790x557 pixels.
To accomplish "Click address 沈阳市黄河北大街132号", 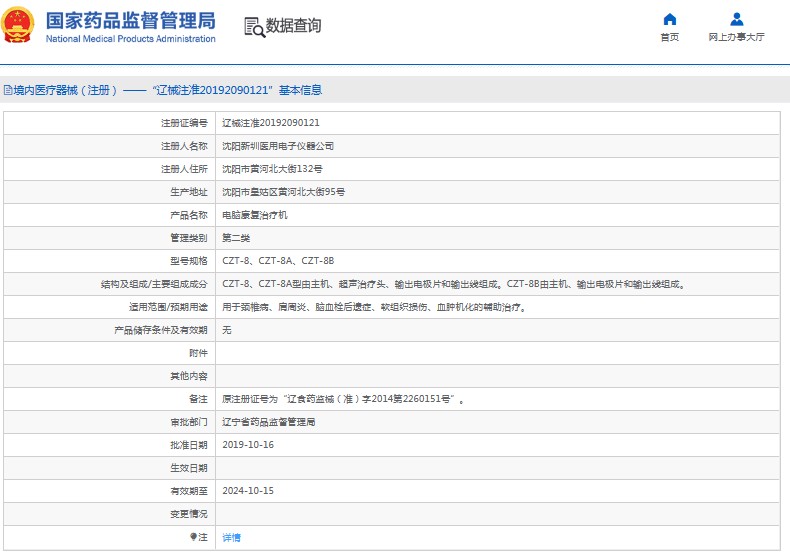I will tap(272, 169).
